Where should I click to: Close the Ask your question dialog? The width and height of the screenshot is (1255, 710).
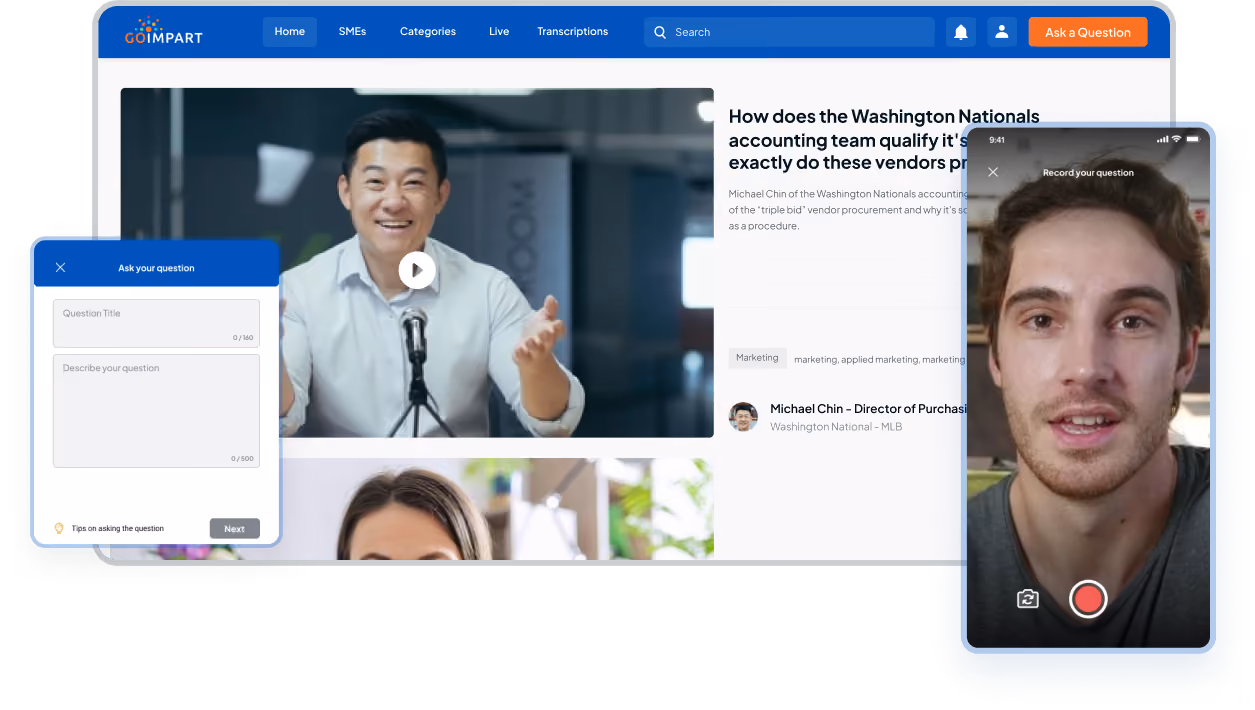click(x=60, y=267)
